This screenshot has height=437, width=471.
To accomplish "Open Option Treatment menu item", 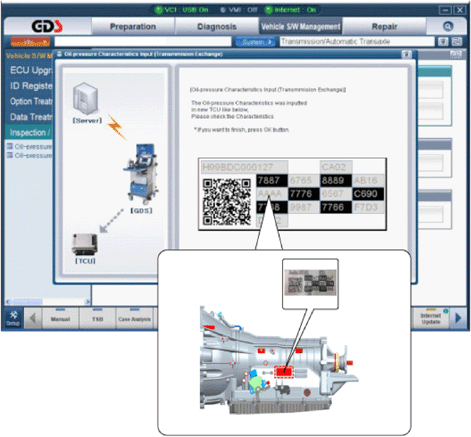I will [x=31, y=101].
